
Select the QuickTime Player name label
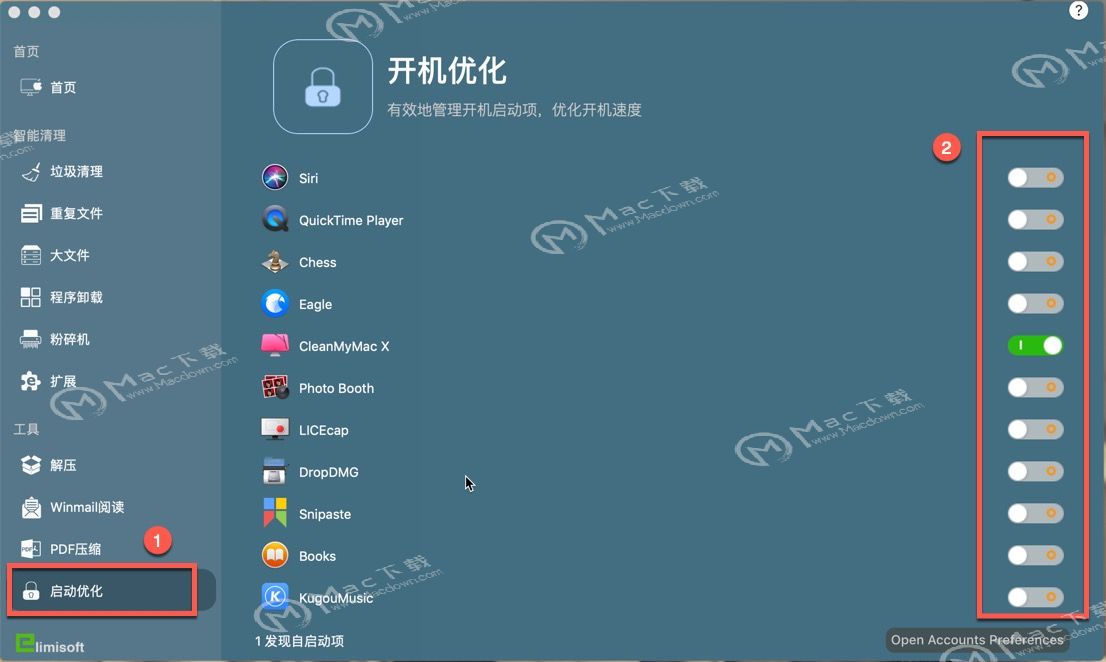351,221
